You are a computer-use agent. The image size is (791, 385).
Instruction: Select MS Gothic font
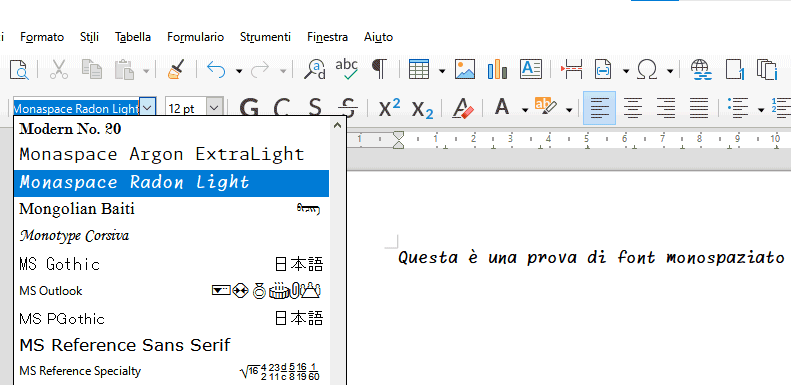(x=172, y=264)
